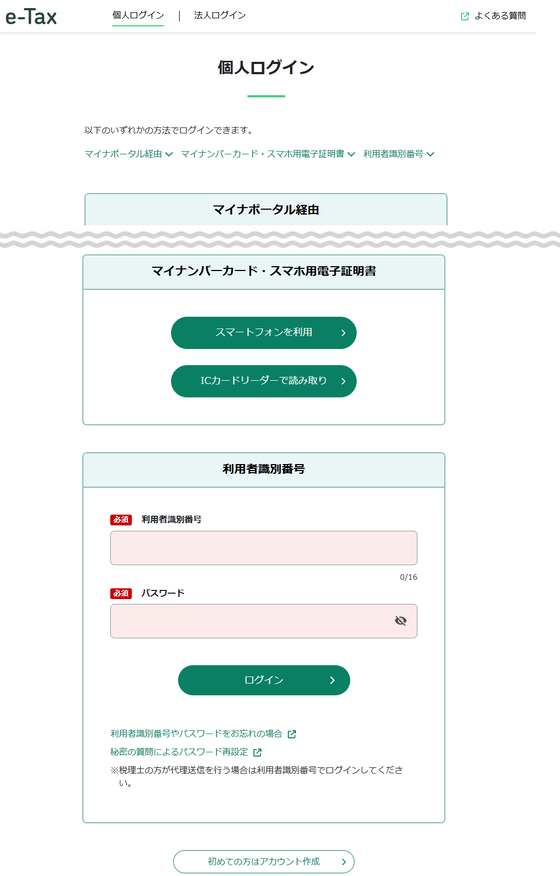Expand マイナンバーカード・スマホ用電子証明書 anchor chevron
This screenshot has width=560, height=876.
coord(351,154)
